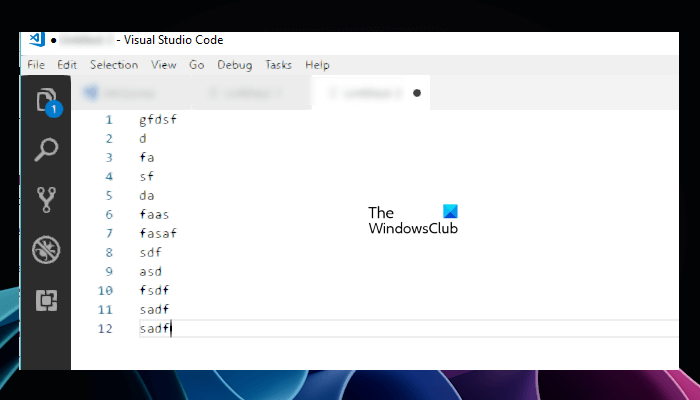Click the text 'fasaf' on line 7
This screenshot has height=400, width=700.
pyautogui.click(x=158, y=233)
